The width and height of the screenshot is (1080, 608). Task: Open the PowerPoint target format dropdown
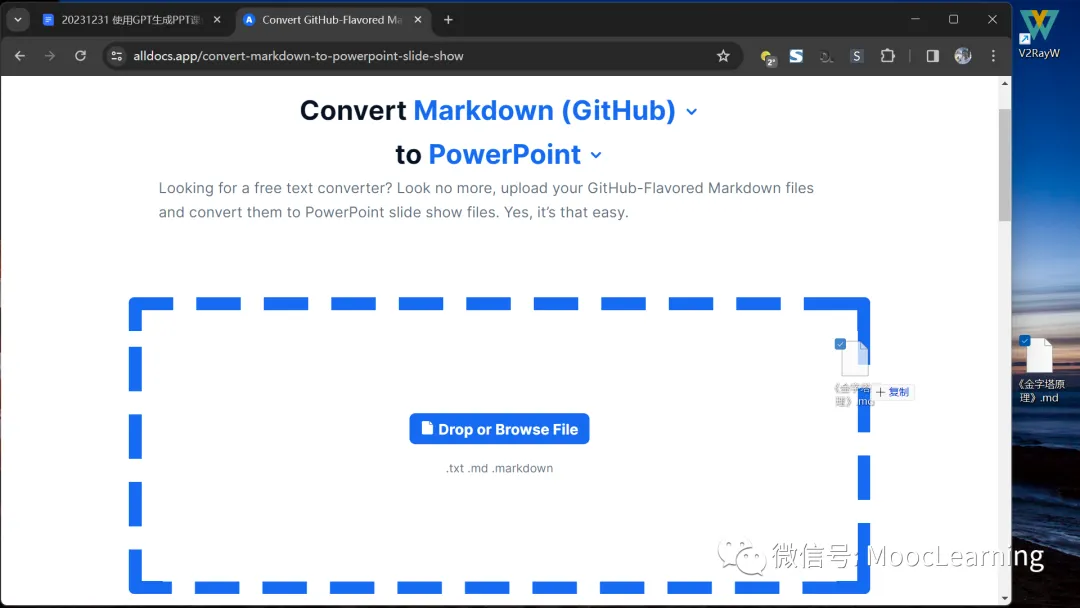click(x=515, y=154)
